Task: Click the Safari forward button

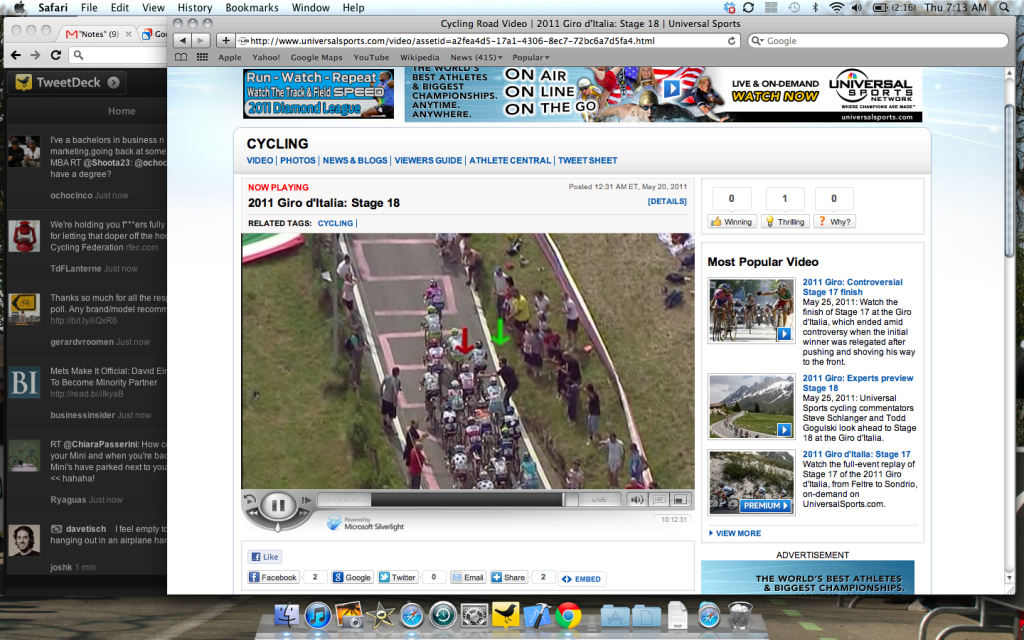Action: 200,40
